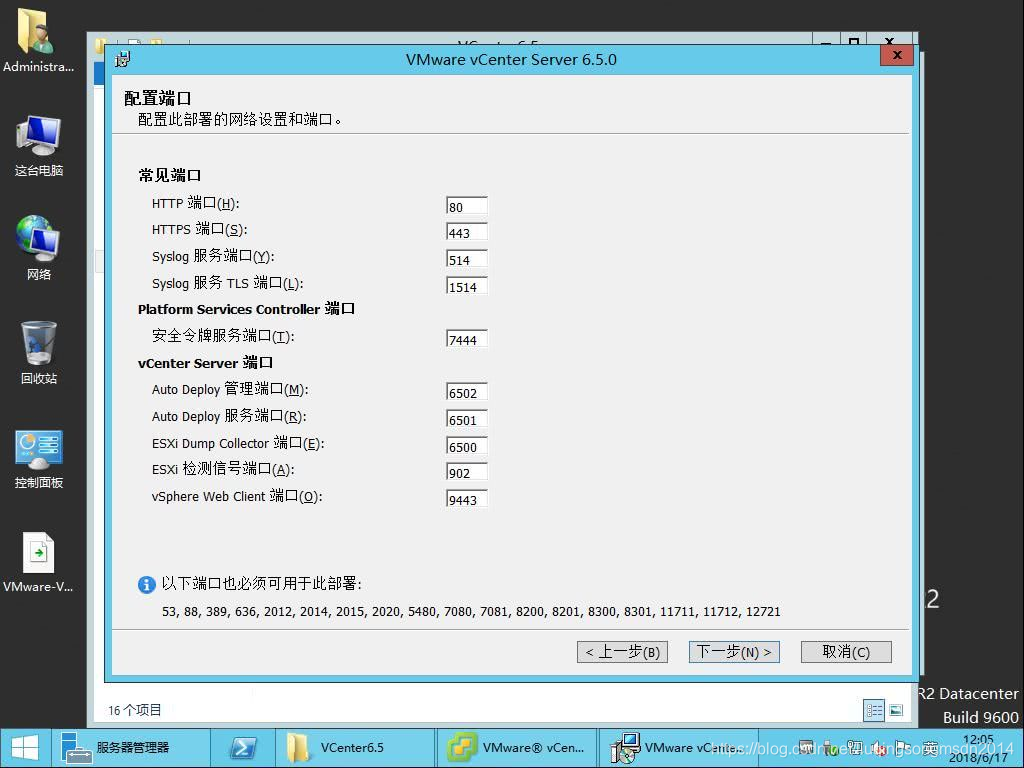Image resolution: width=1024 pixels, height=768 pixels.
Task: Edit the 安全令牌服务端口 field
Action: (x=467, y=338)
